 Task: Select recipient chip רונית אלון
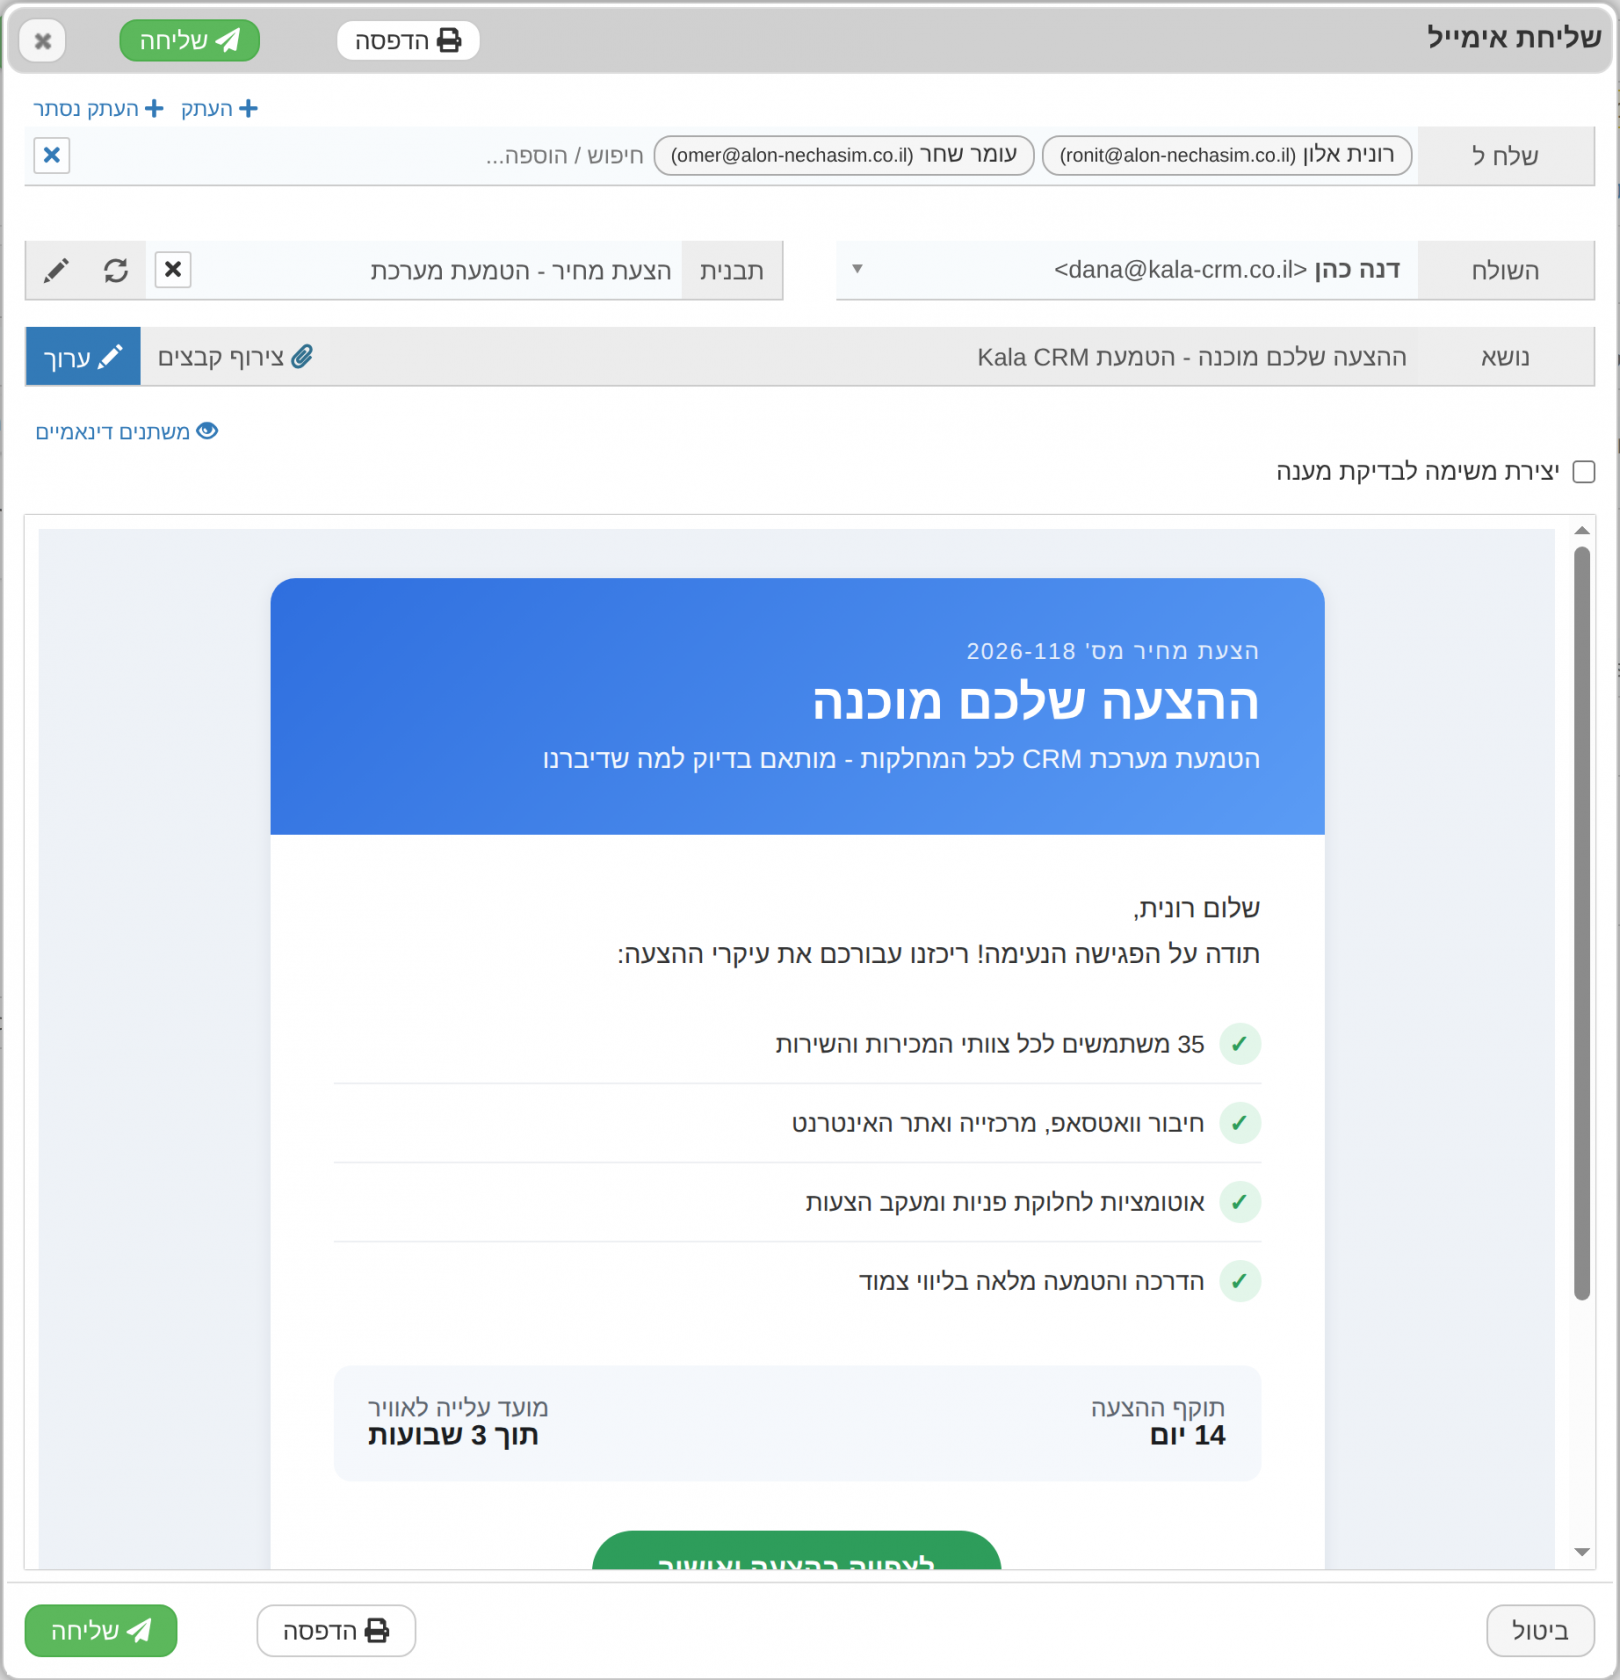click(1227, 155)
